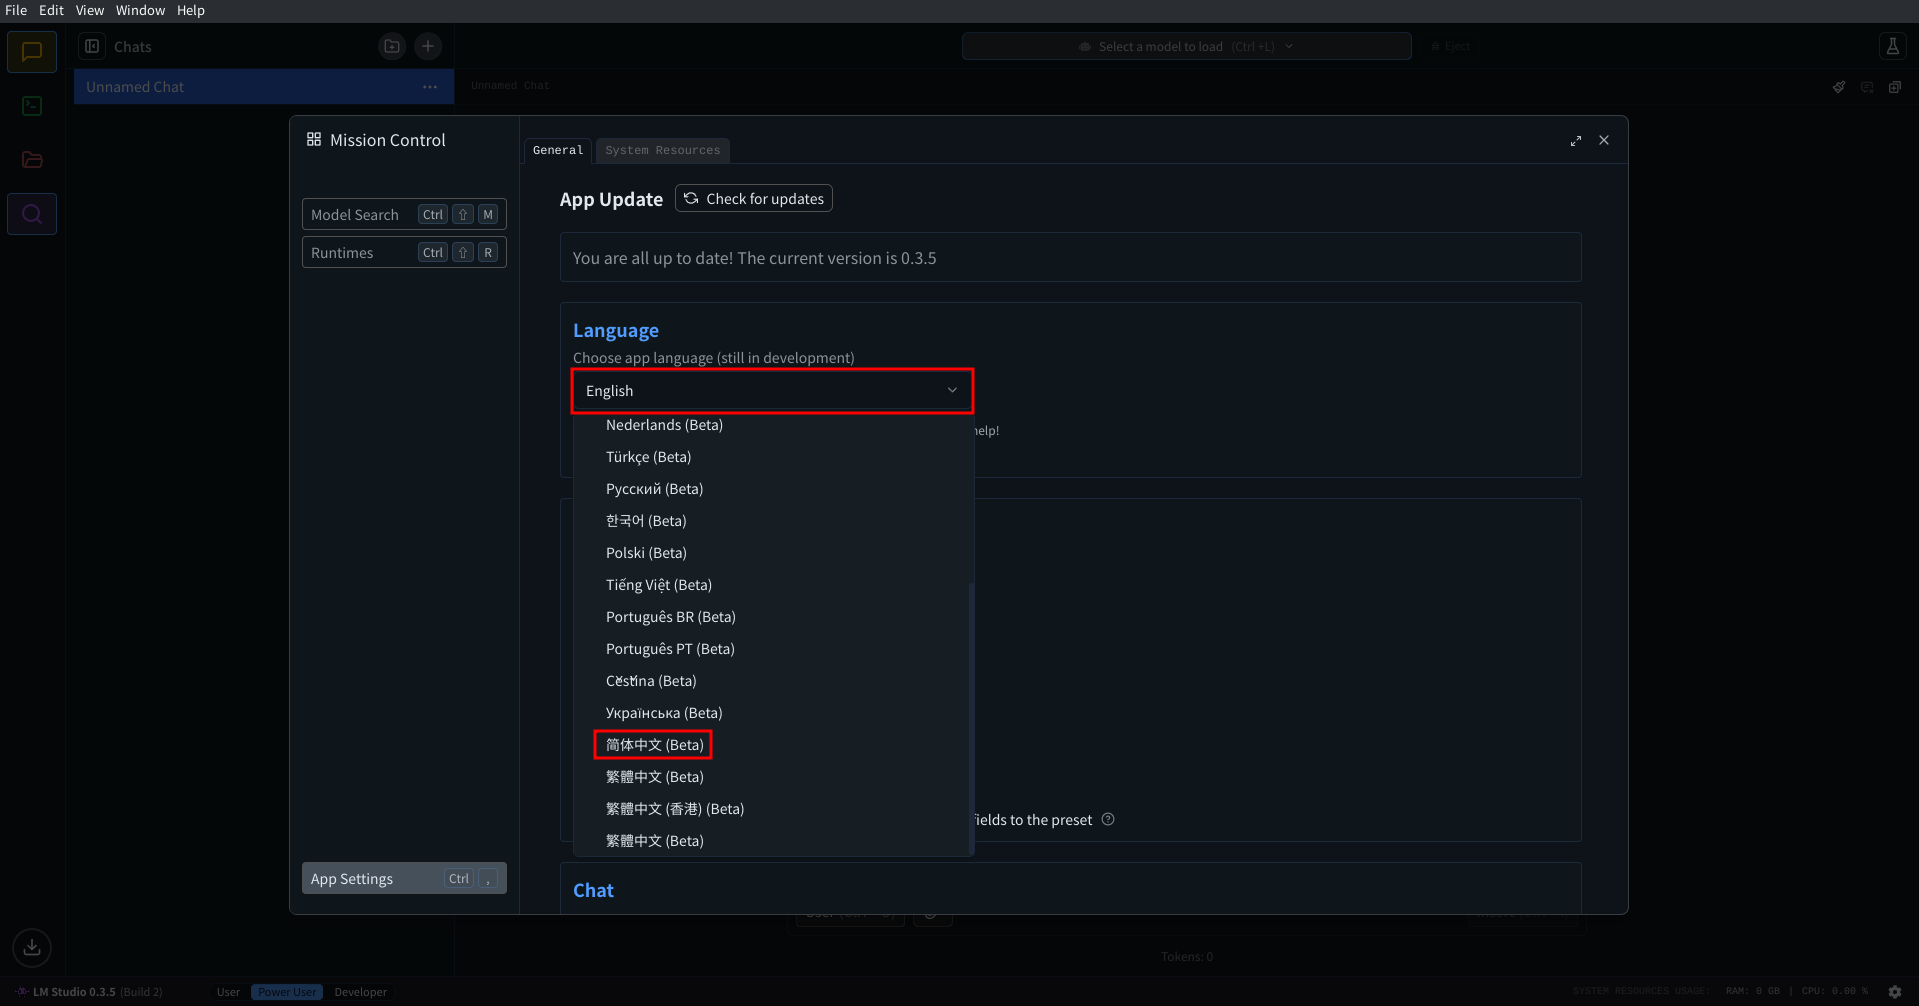Viewport: 1919px width, 1006px height.
Task: Start a new chat with plus icon
Action: click(x=428, y=46)
